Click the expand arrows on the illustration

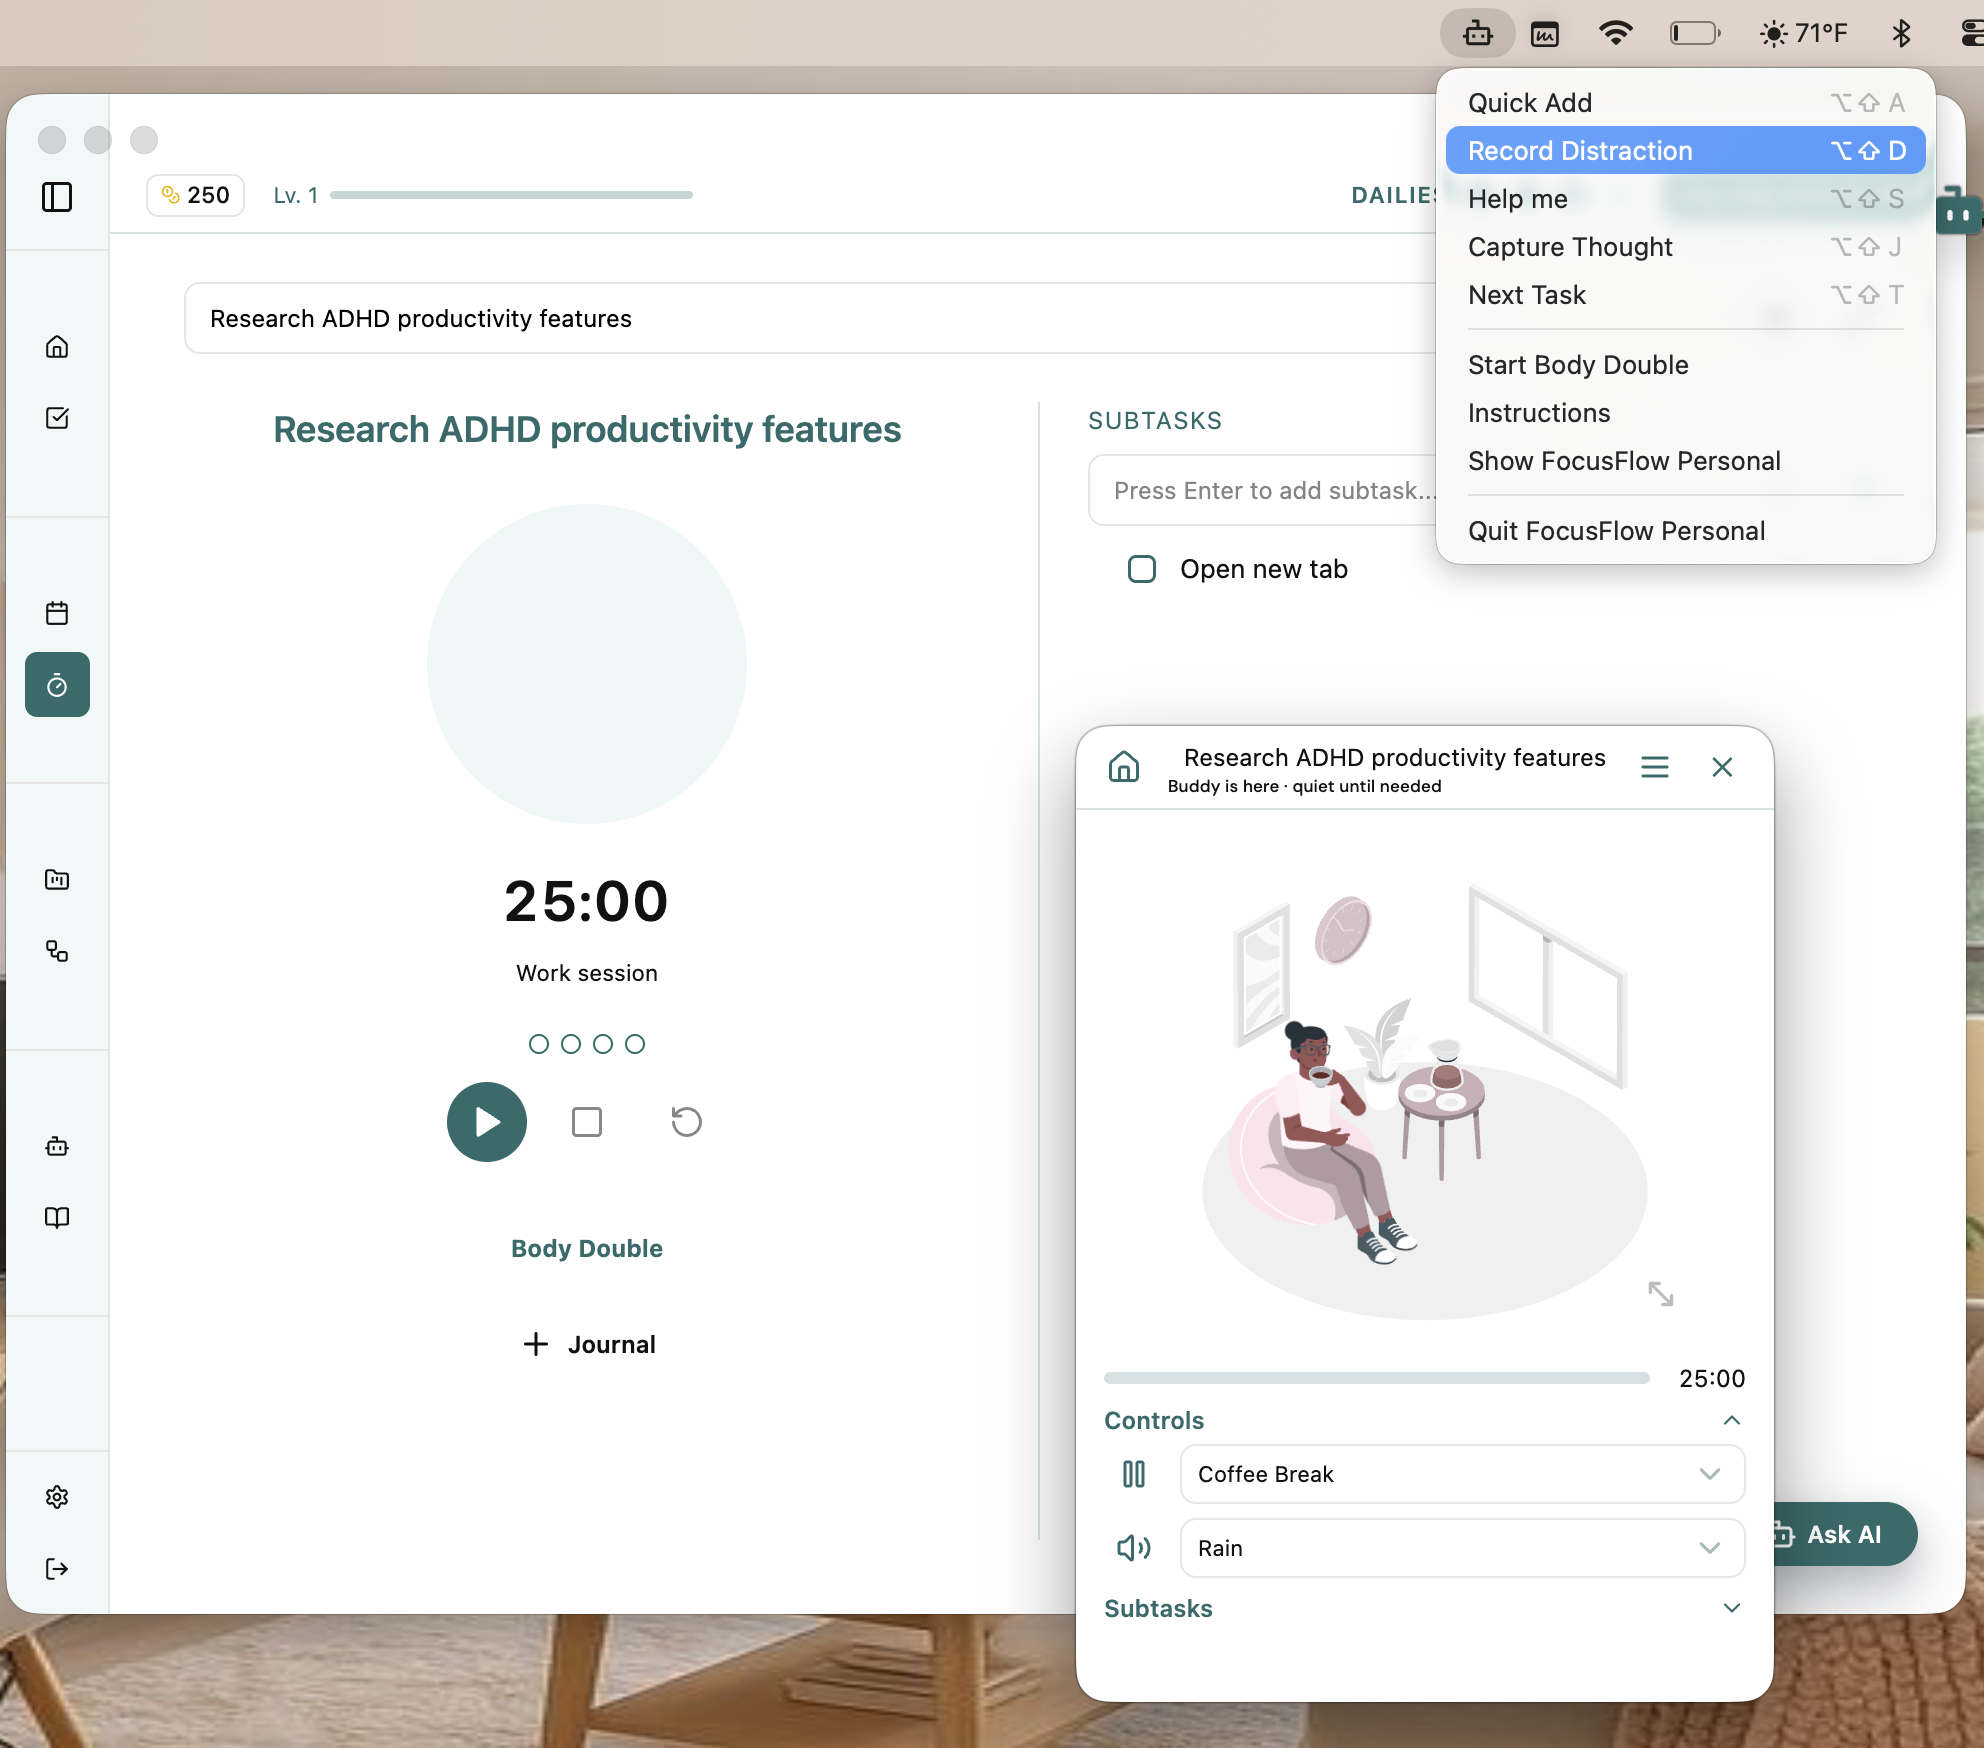[x=1661, y=1294]
